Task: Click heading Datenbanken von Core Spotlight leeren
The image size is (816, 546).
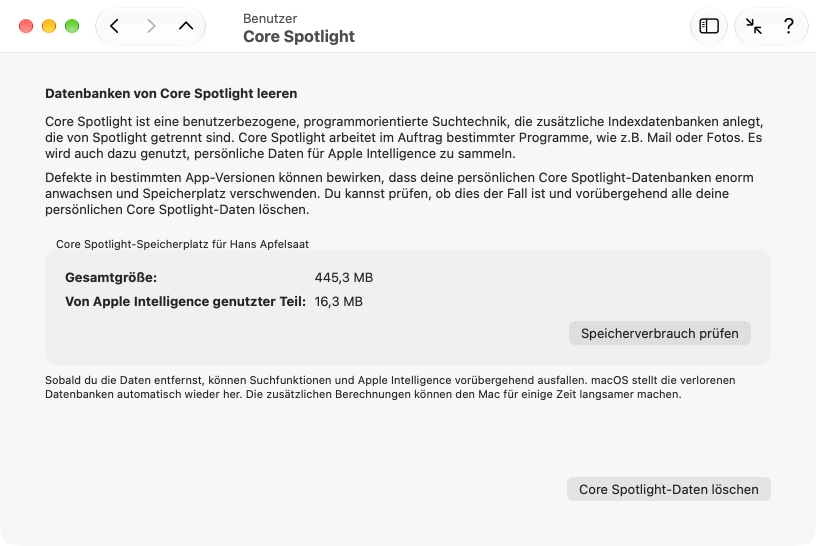Action: [x=171, y=94]
